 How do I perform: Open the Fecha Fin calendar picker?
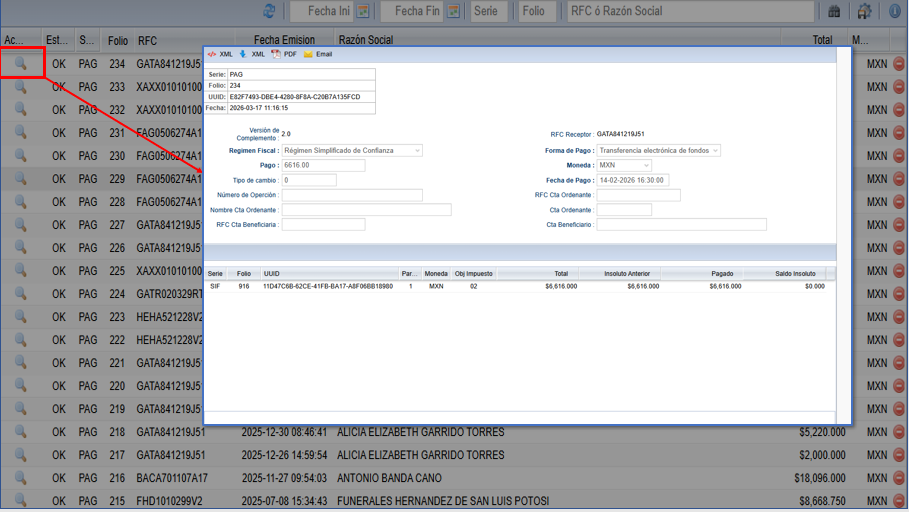pos(454,11)
